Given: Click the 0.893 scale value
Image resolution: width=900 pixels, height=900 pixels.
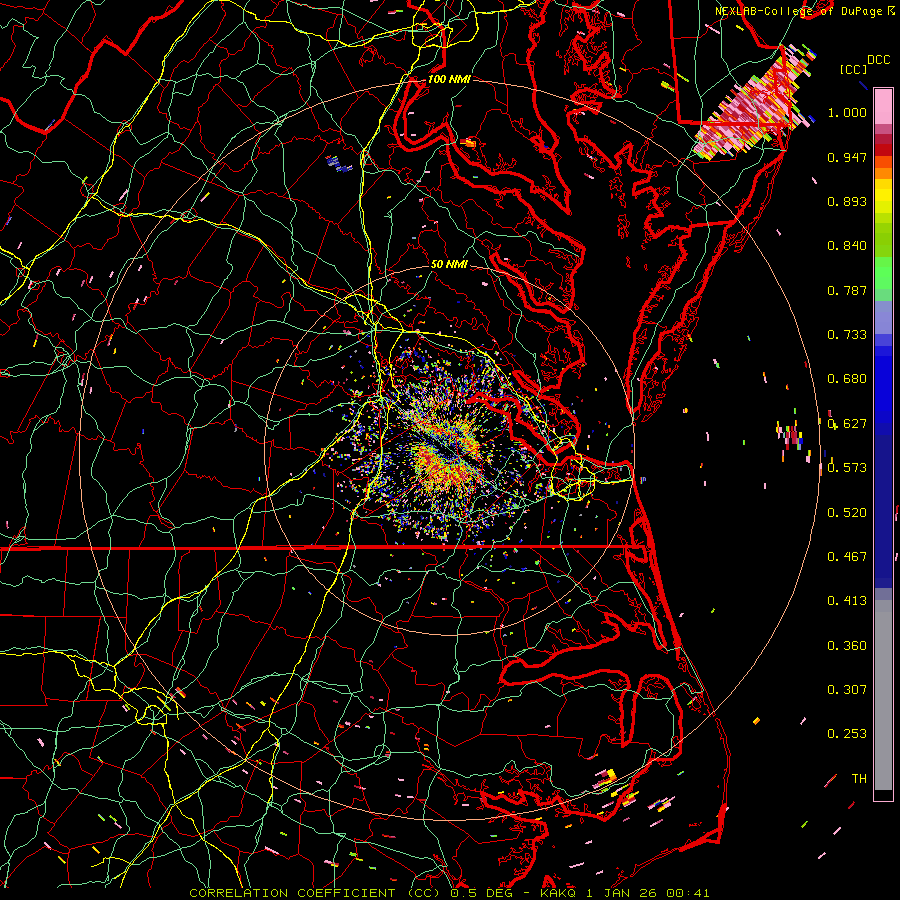Looking at the screenshot, I should [x=847, y=201].
